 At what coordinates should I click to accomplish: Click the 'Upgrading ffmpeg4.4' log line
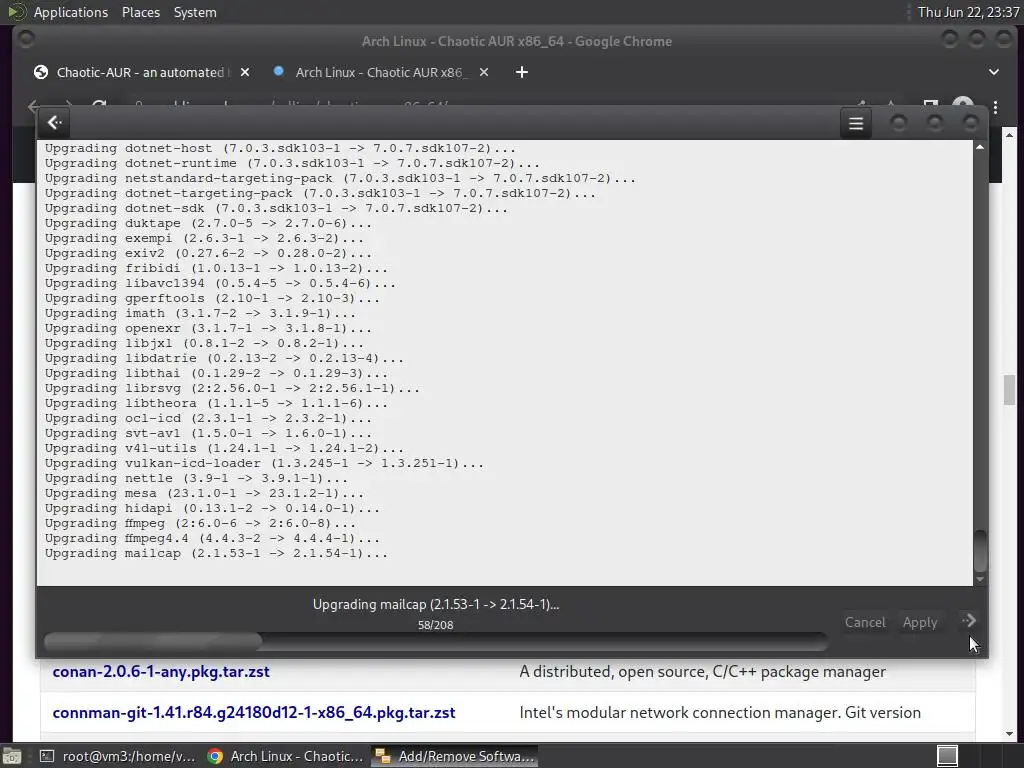point(212,538)
